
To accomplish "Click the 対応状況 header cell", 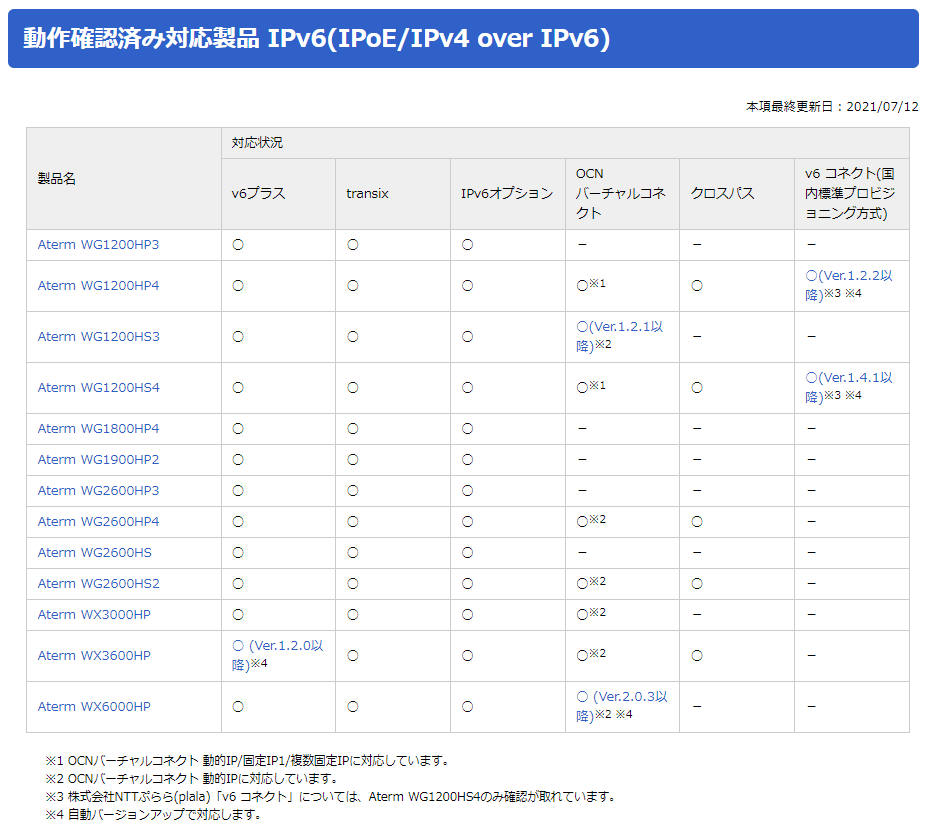I will pyautogui.click(x=565, y=143).
